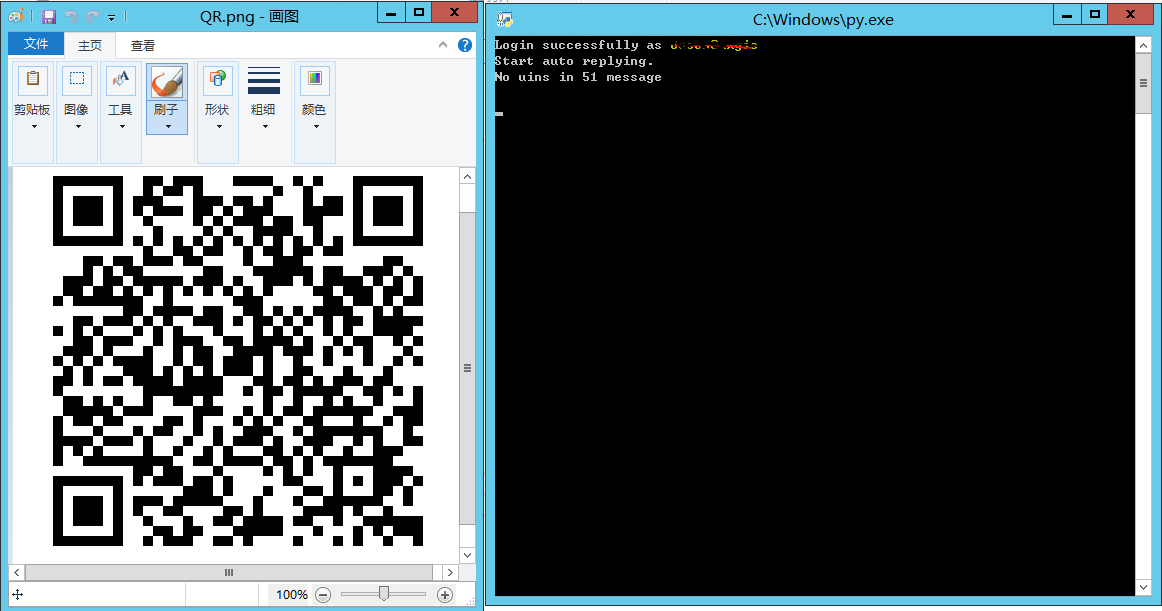The height and width of the screenshot is (611, 1162).
Task: Click 'Login successfully as' console line
Action: point(578,45)
